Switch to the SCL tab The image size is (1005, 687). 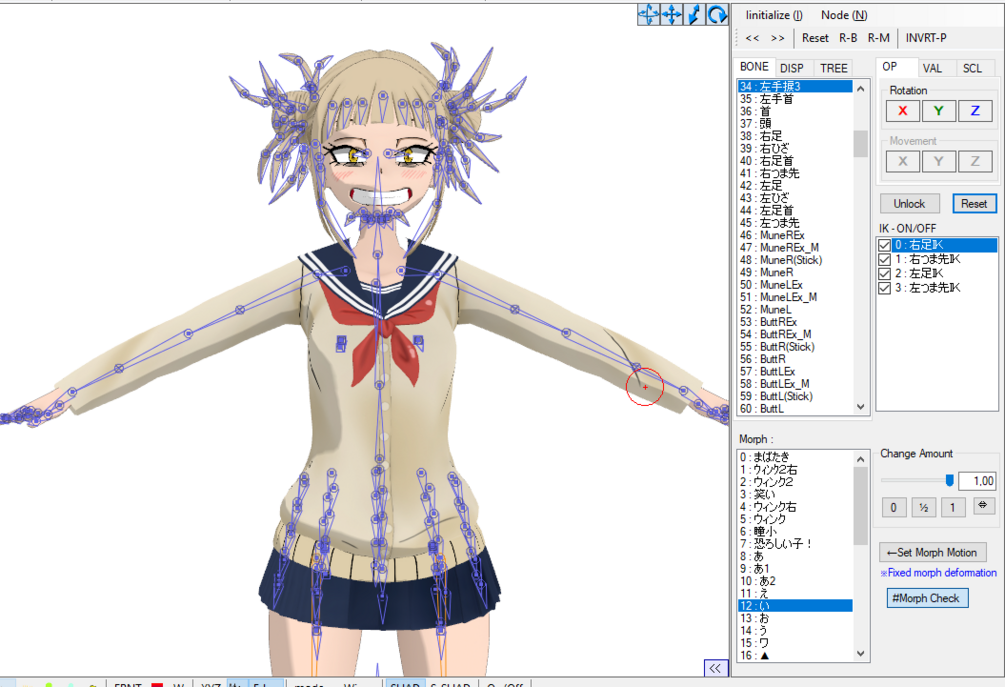972,68
